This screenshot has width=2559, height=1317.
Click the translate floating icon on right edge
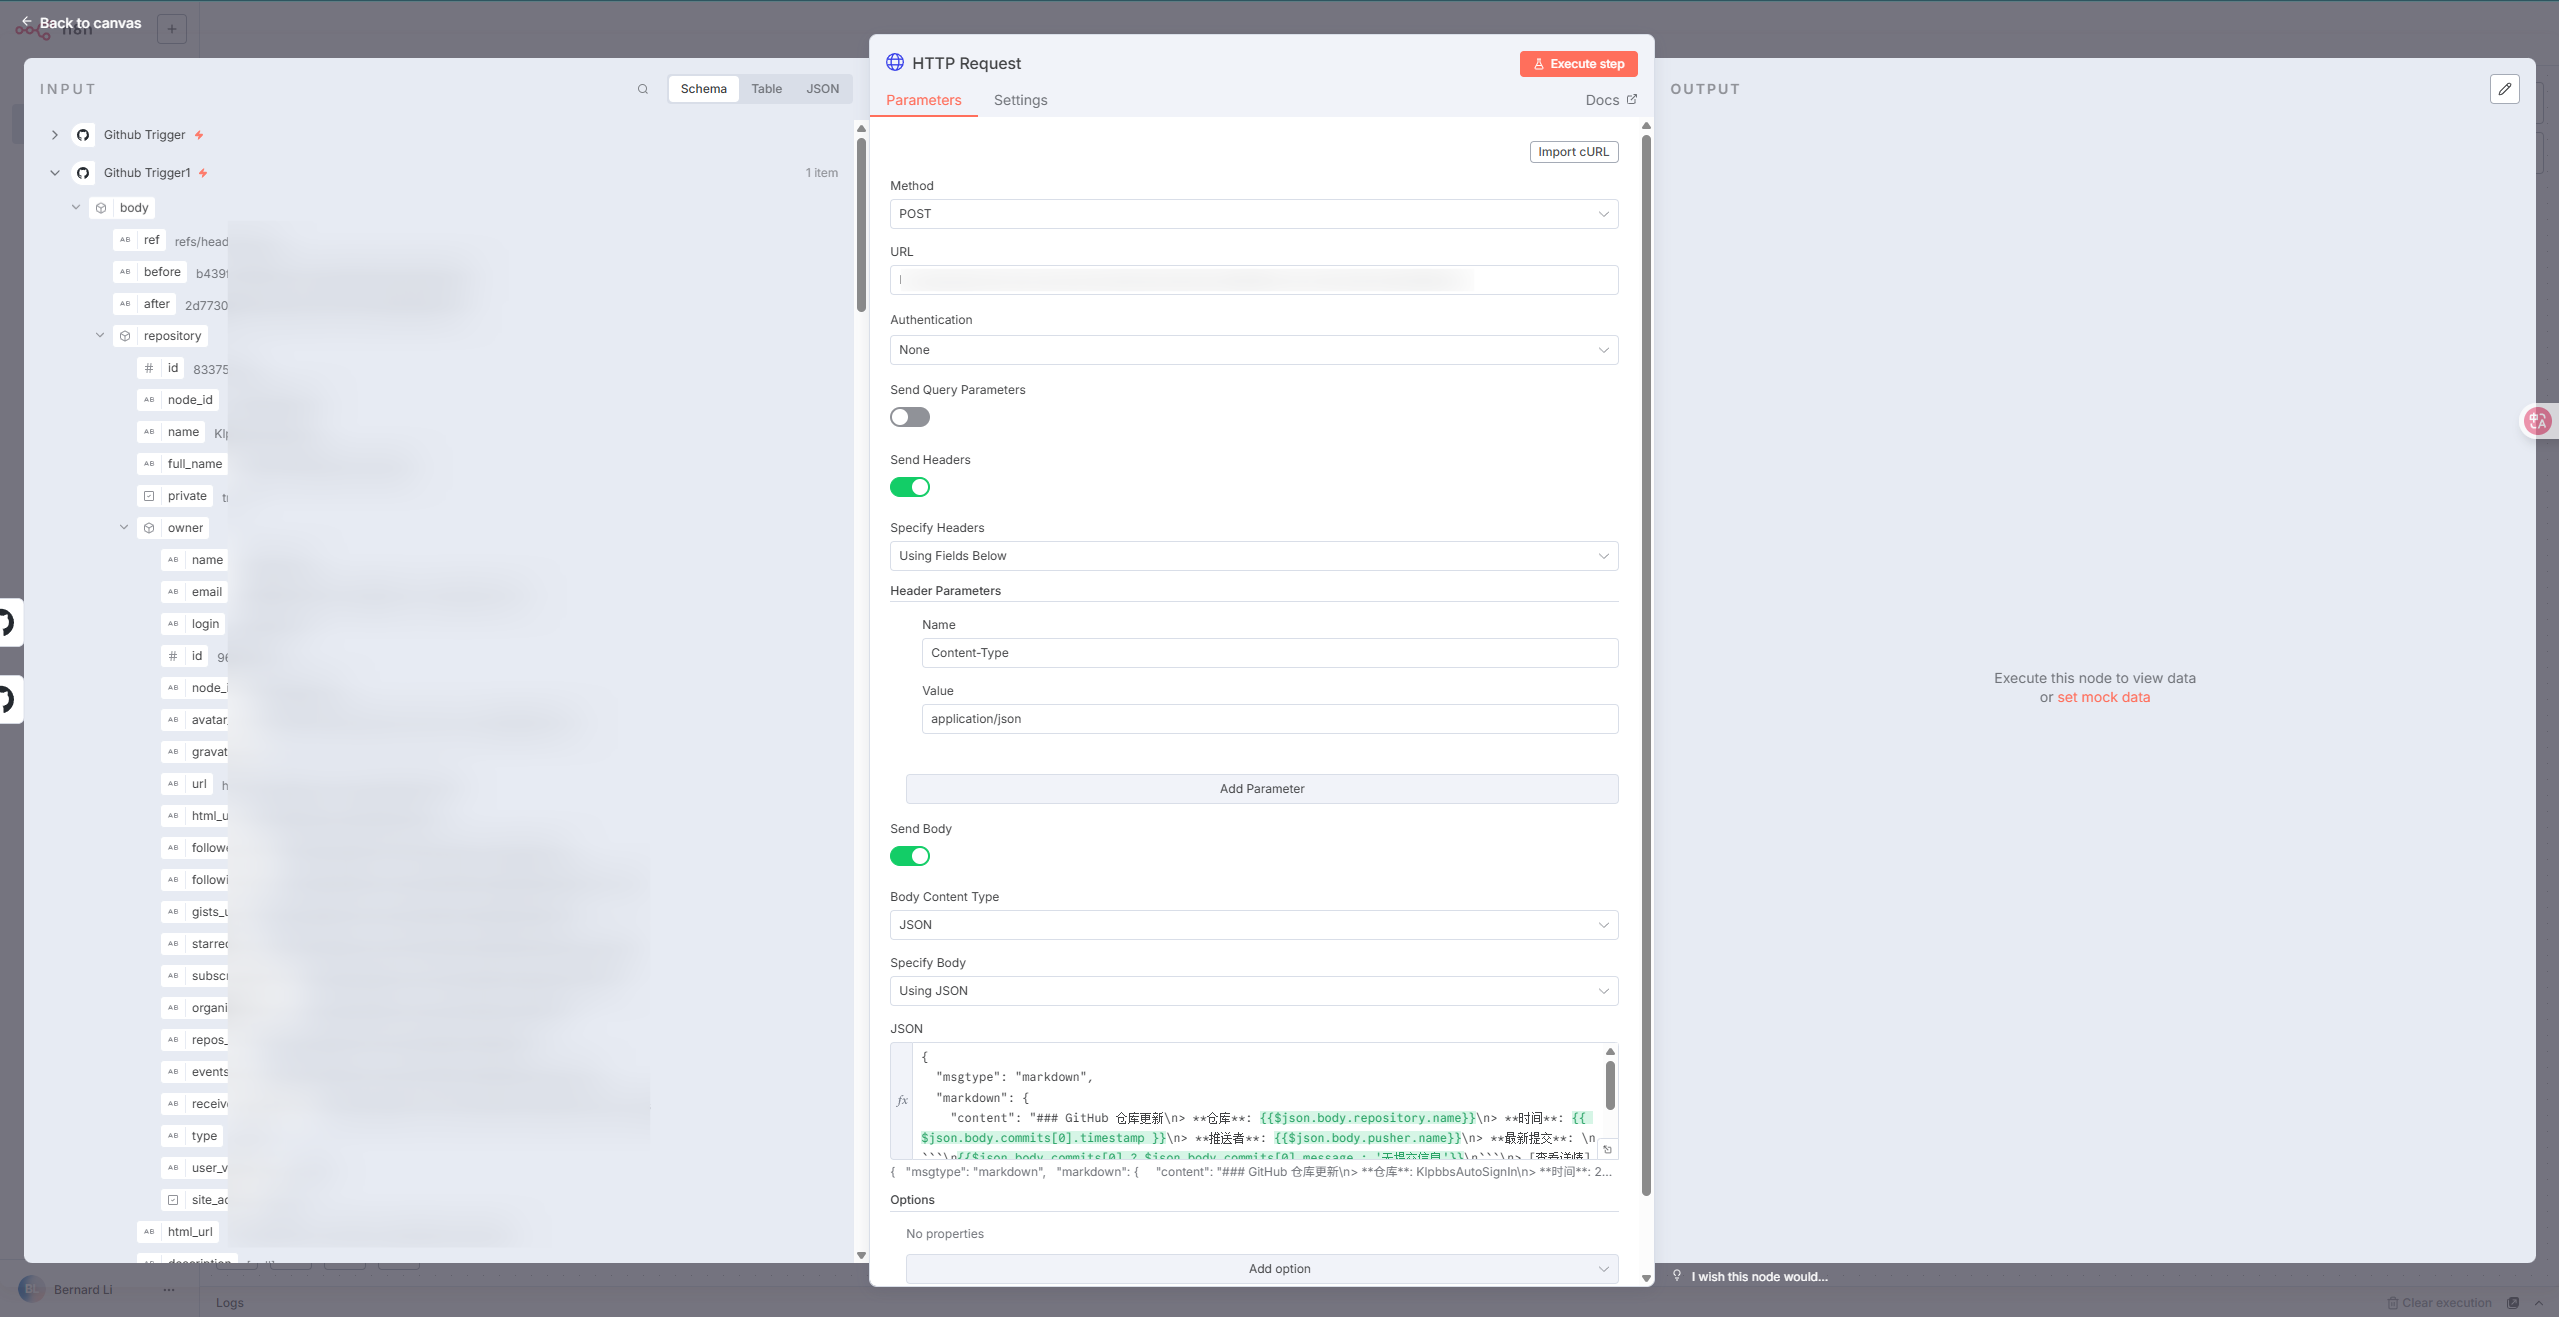coord(2538,421)
